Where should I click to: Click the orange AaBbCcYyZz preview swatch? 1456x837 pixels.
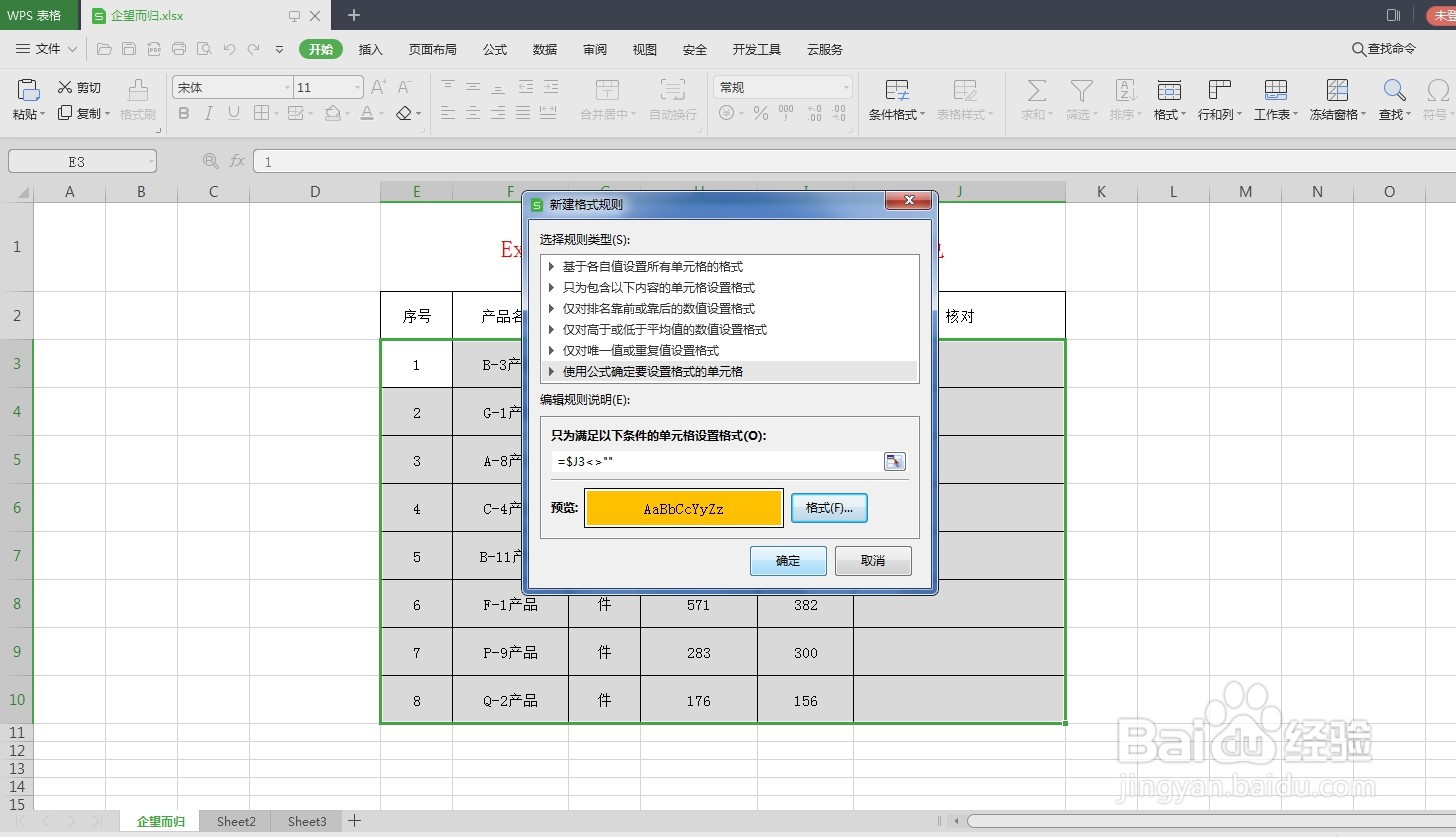[x=683, y=508]
